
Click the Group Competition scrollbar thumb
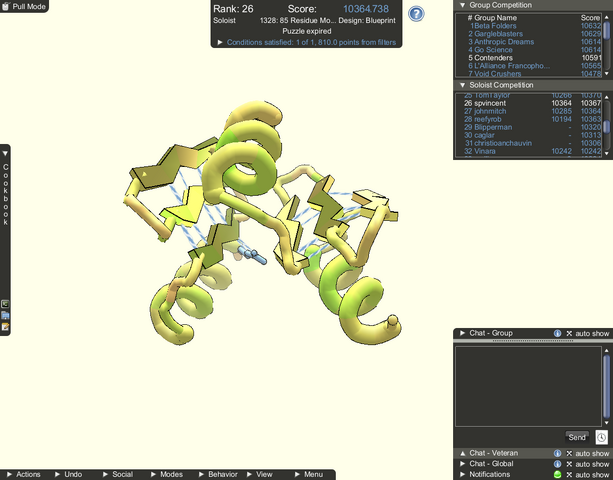click(x=606, y=30)
